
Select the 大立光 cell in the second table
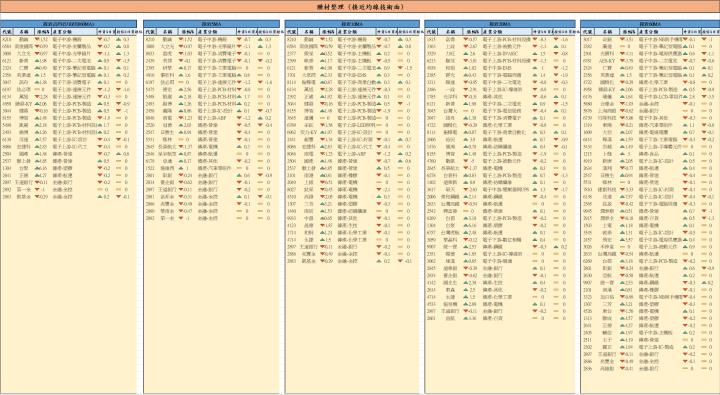[168, 46]
